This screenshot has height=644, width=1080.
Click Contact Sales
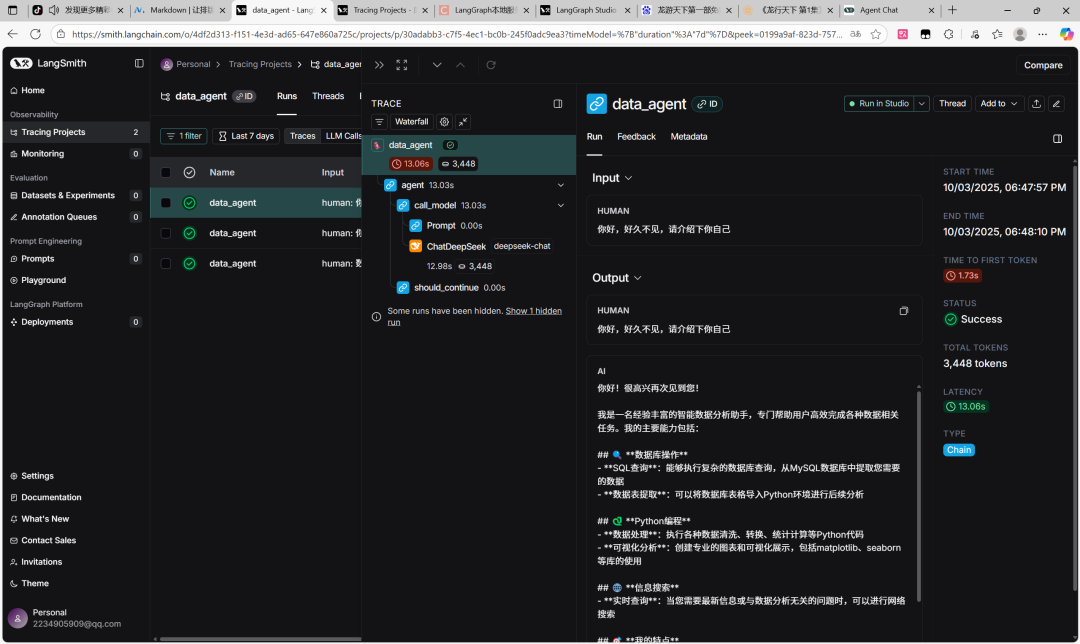coord(48,541)
